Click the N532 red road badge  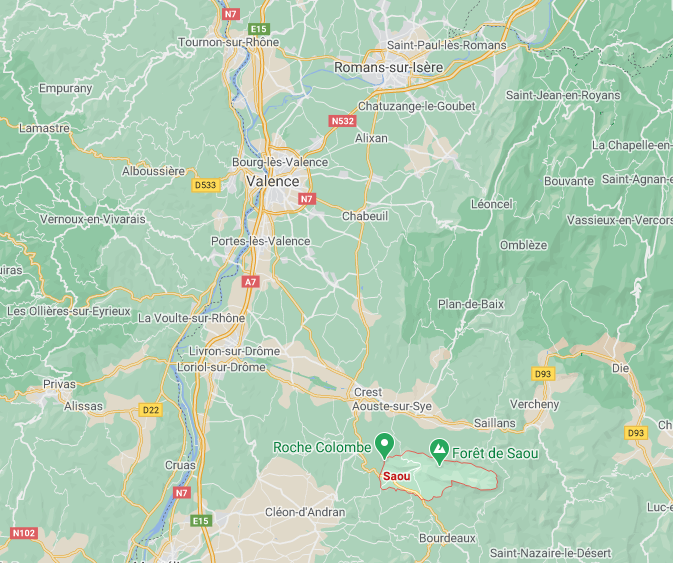point(343,121)
